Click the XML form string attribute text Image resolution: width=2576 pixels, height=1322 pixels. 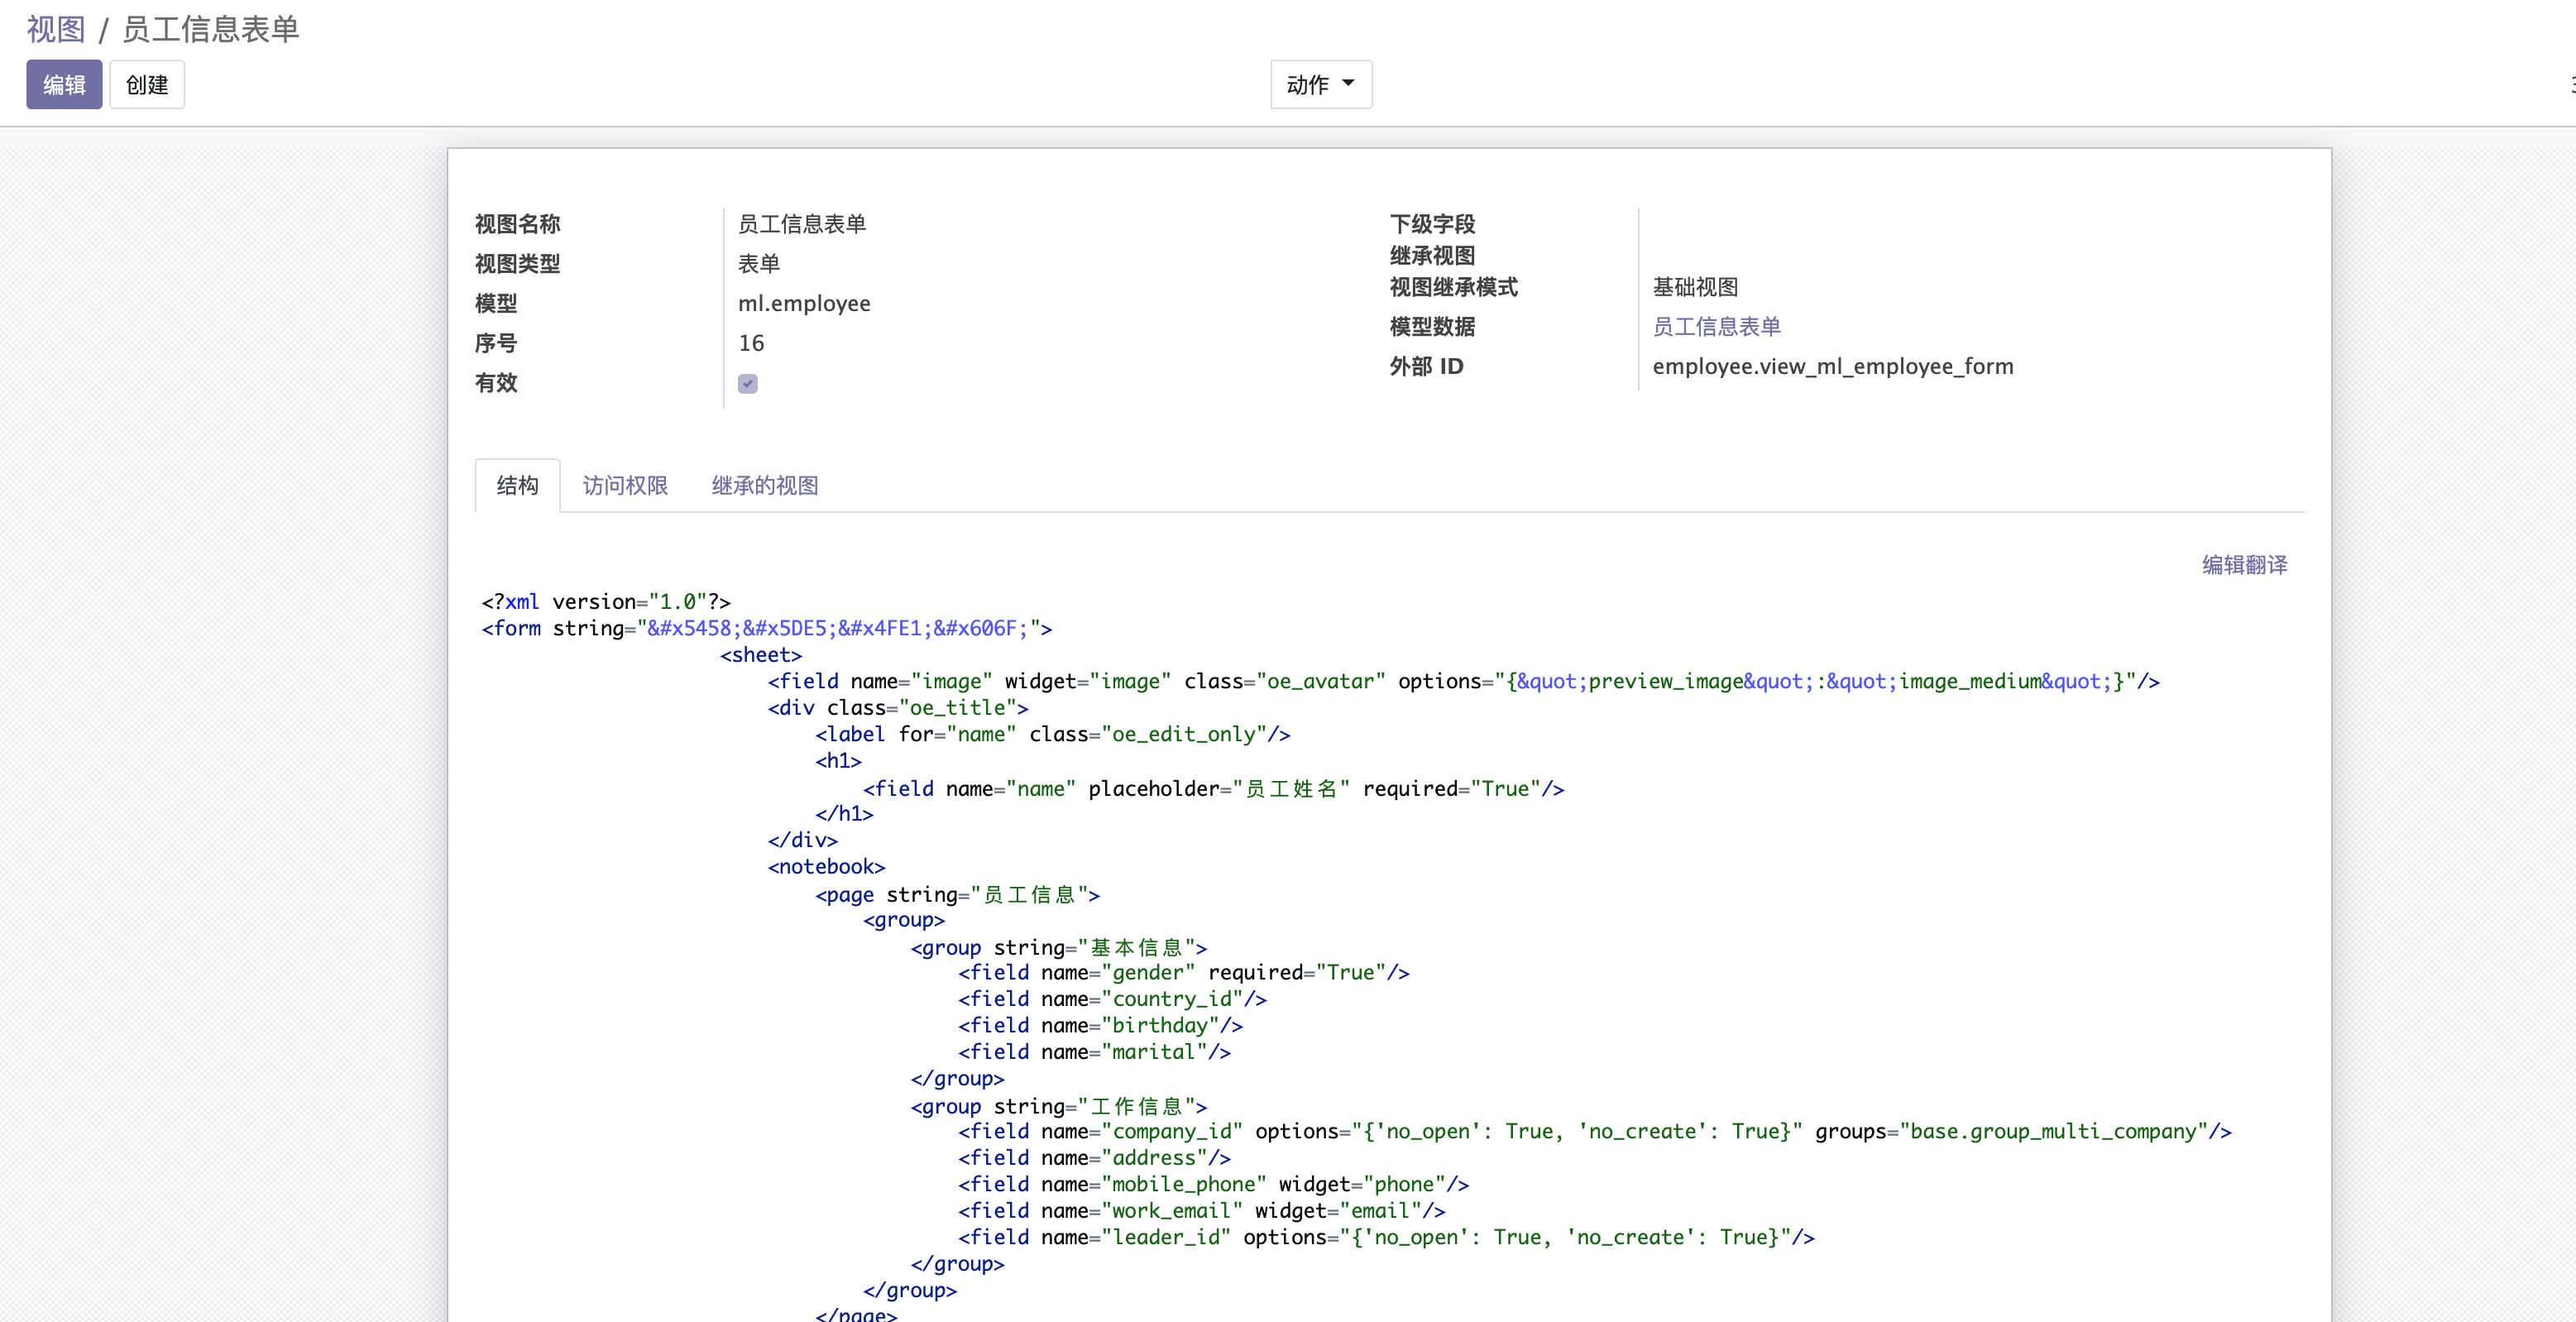click(844, 628)
